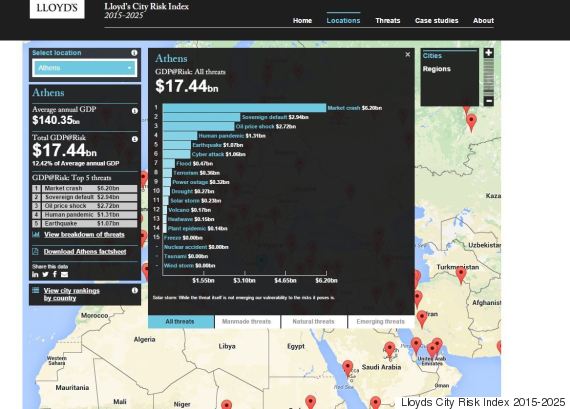Download Athens factsheet link

point(85,252)
